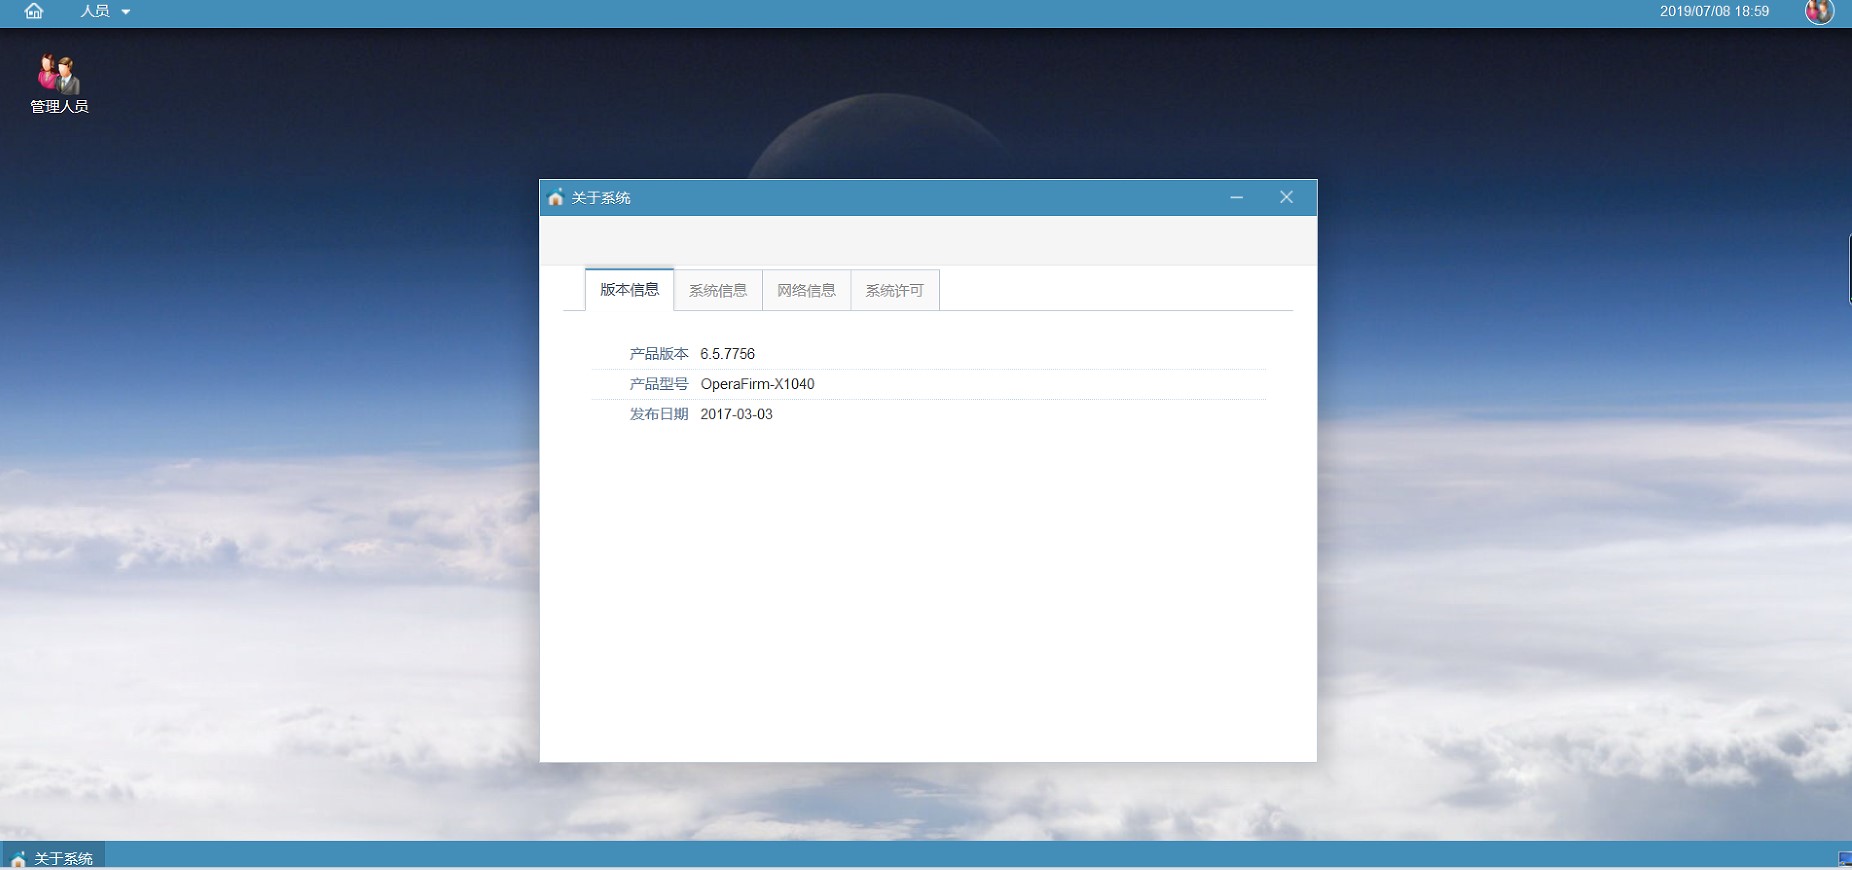Click the release date 2017-03-03
The image size is (1852, 870).
coord(736,414)
